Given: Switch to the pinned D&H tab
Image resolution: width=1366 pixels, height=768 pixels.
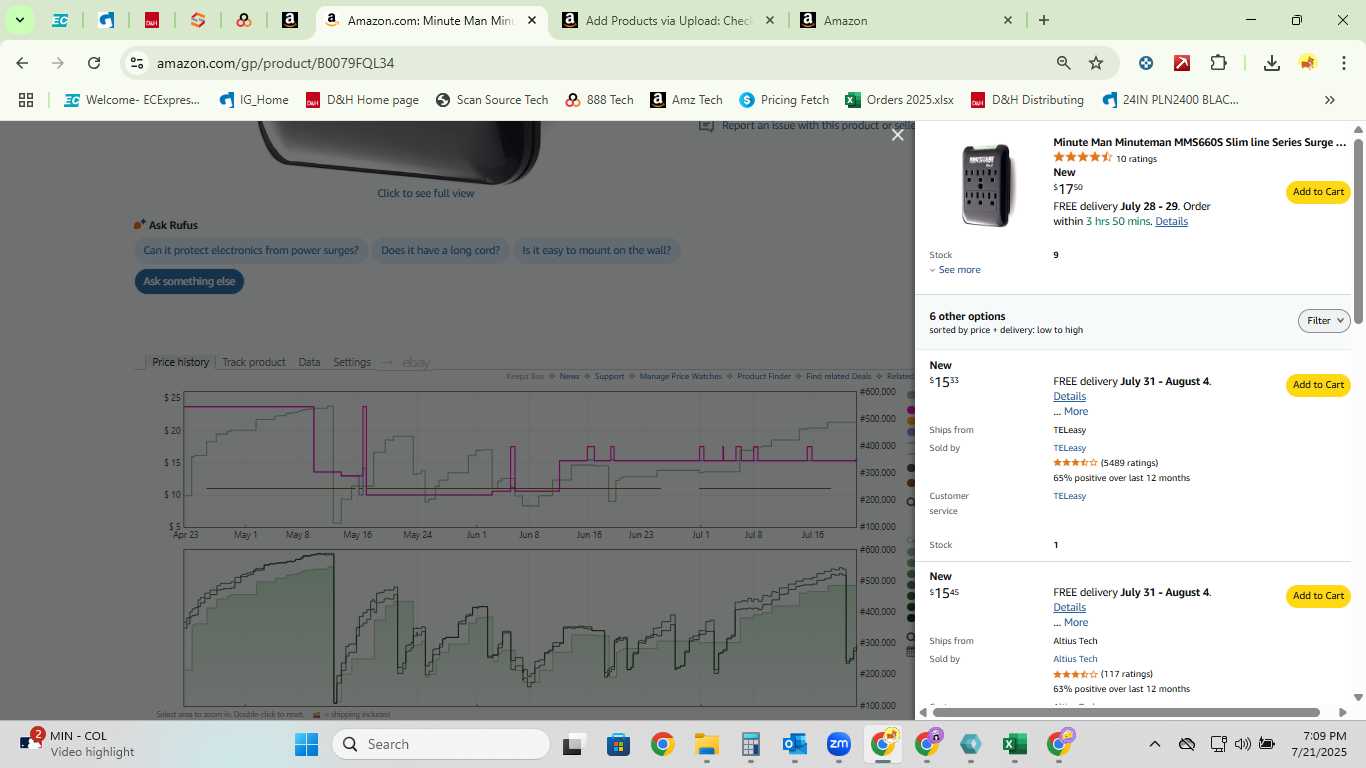Looking at the screenshot, I should point(152,20).
